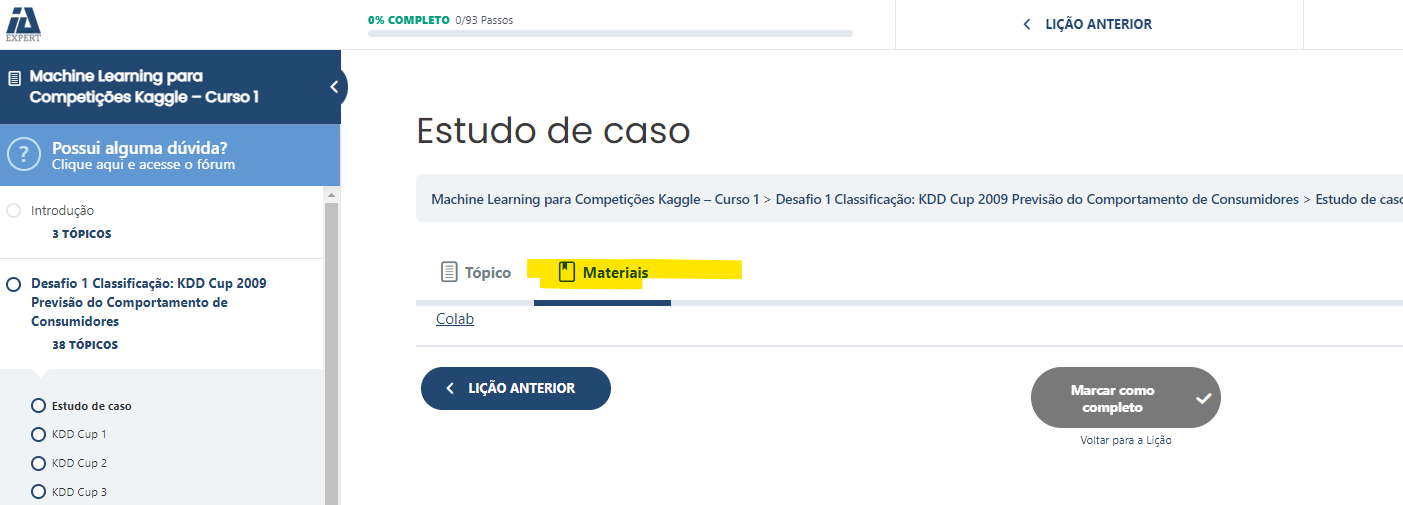Select the Materiais tab

(x=603, y=272)
